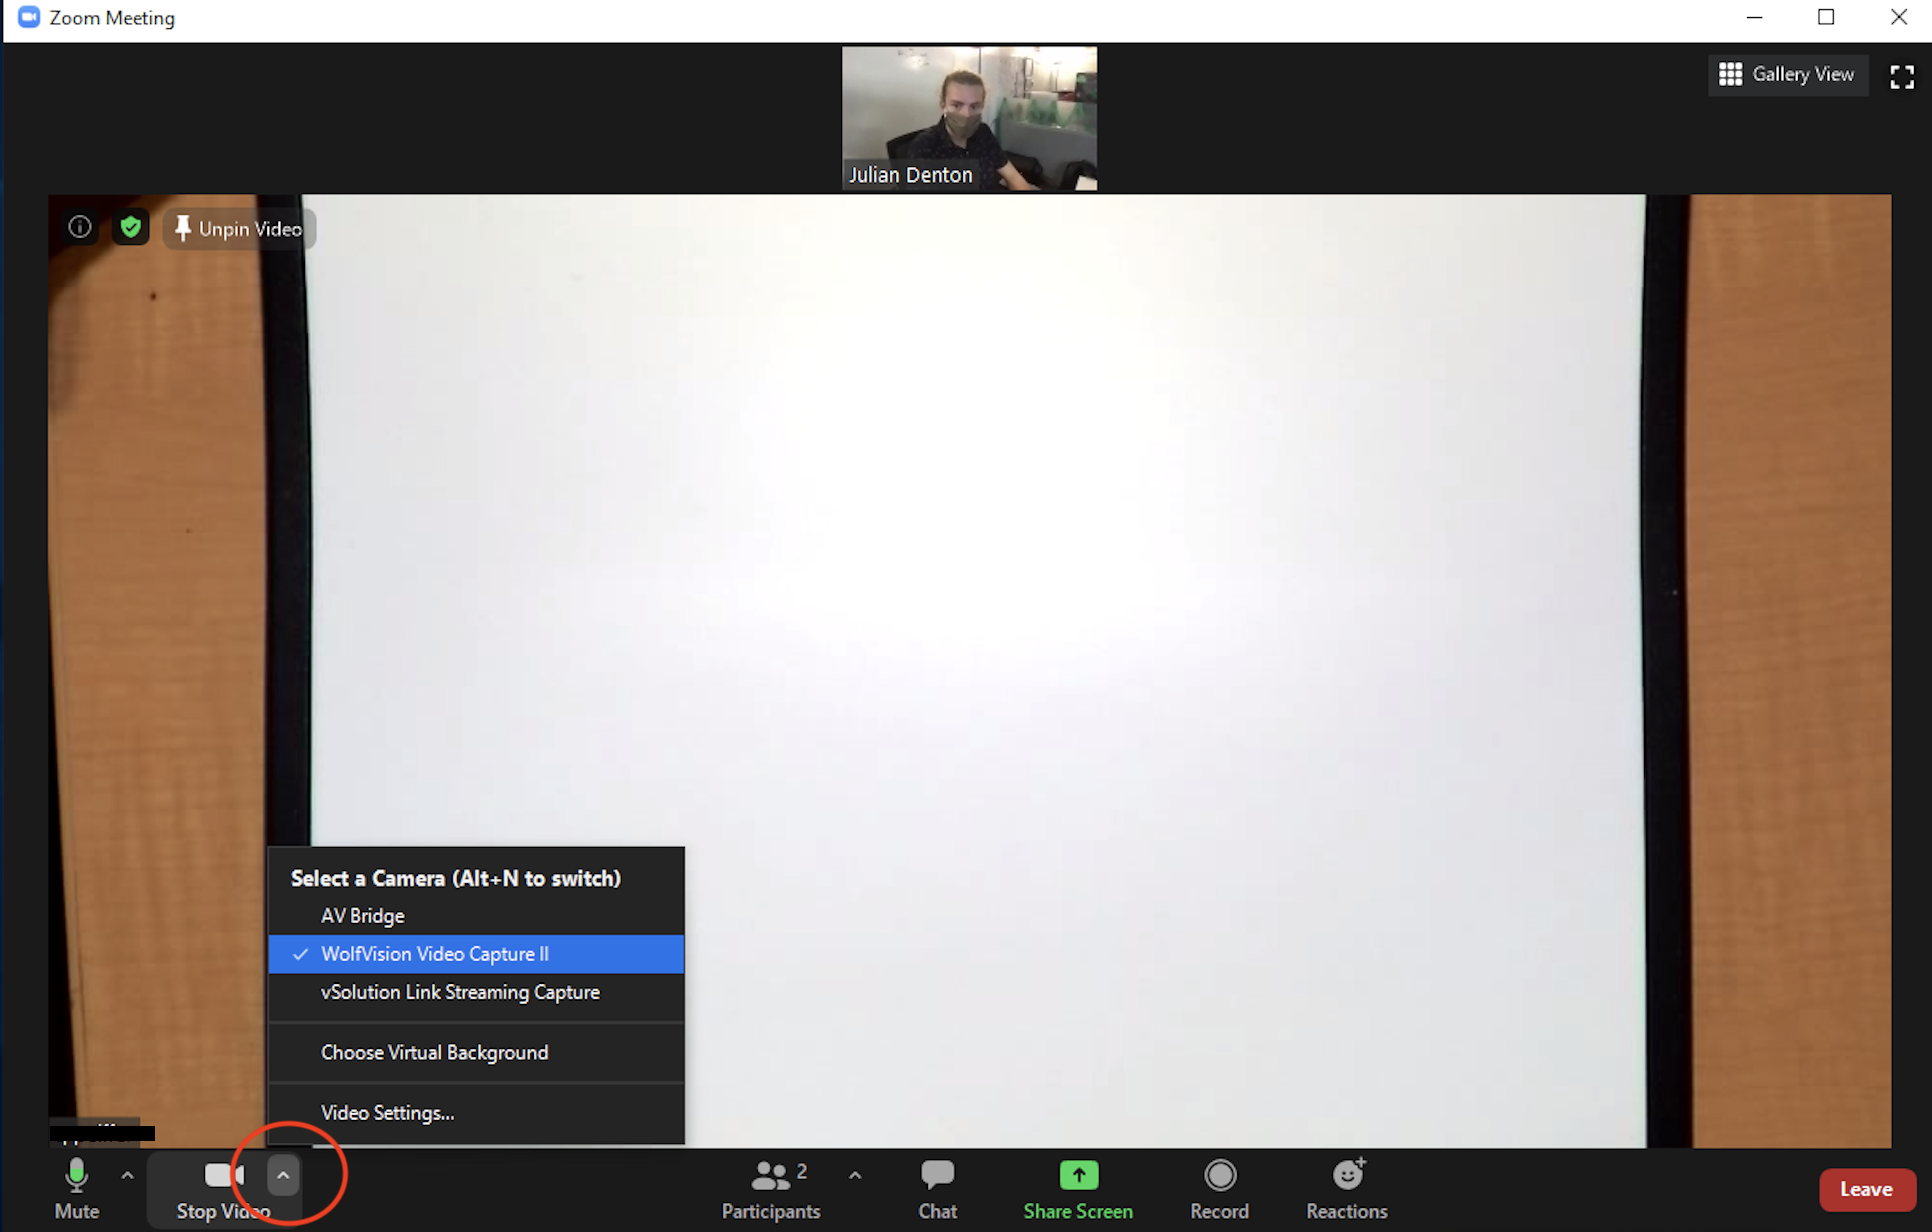Screen dimensions: 1932x1232
Task: Expand the video camera options arrow
Action: point(283,1174)
